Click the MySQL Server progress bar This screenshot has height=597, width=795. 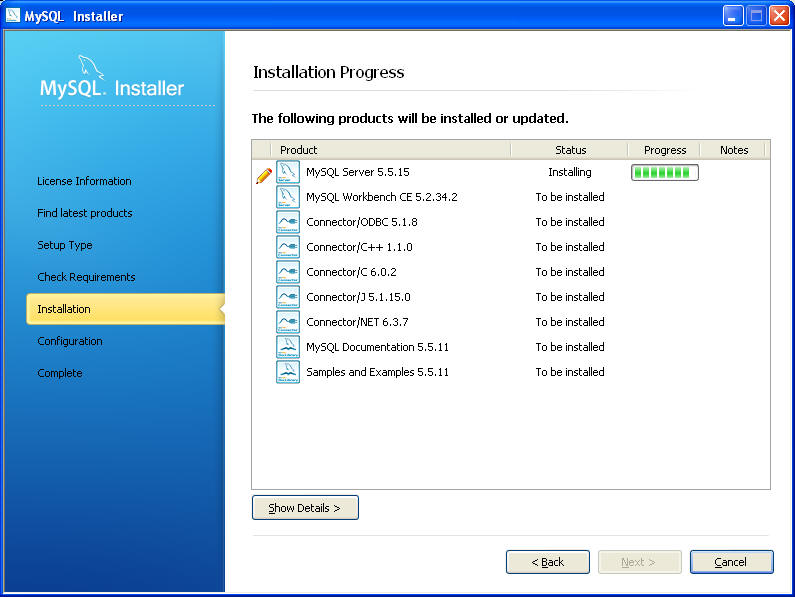(x=664, y=172)
